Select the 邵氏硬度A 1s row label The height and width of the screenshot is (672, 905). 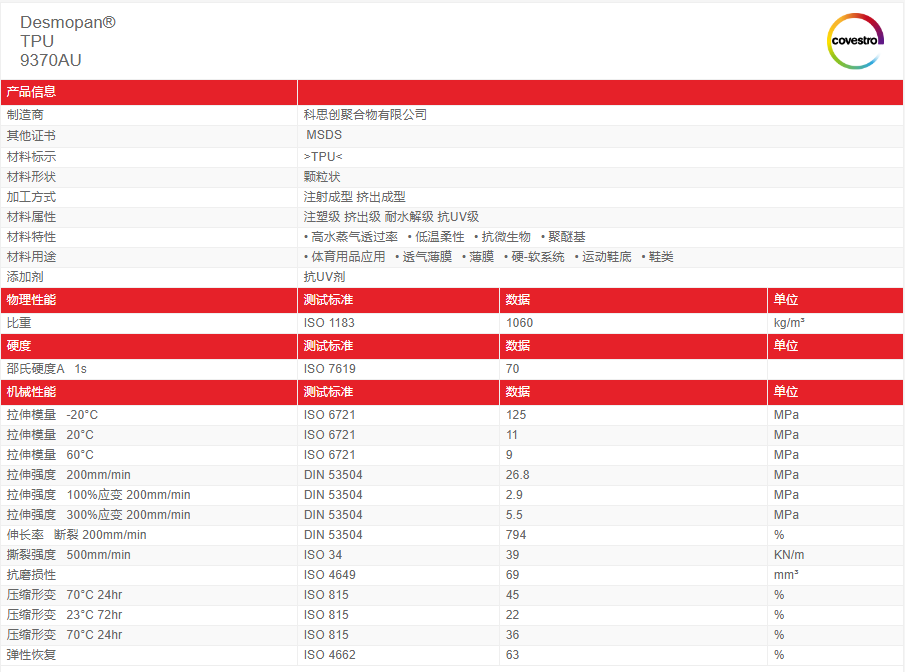pos(46,369)
